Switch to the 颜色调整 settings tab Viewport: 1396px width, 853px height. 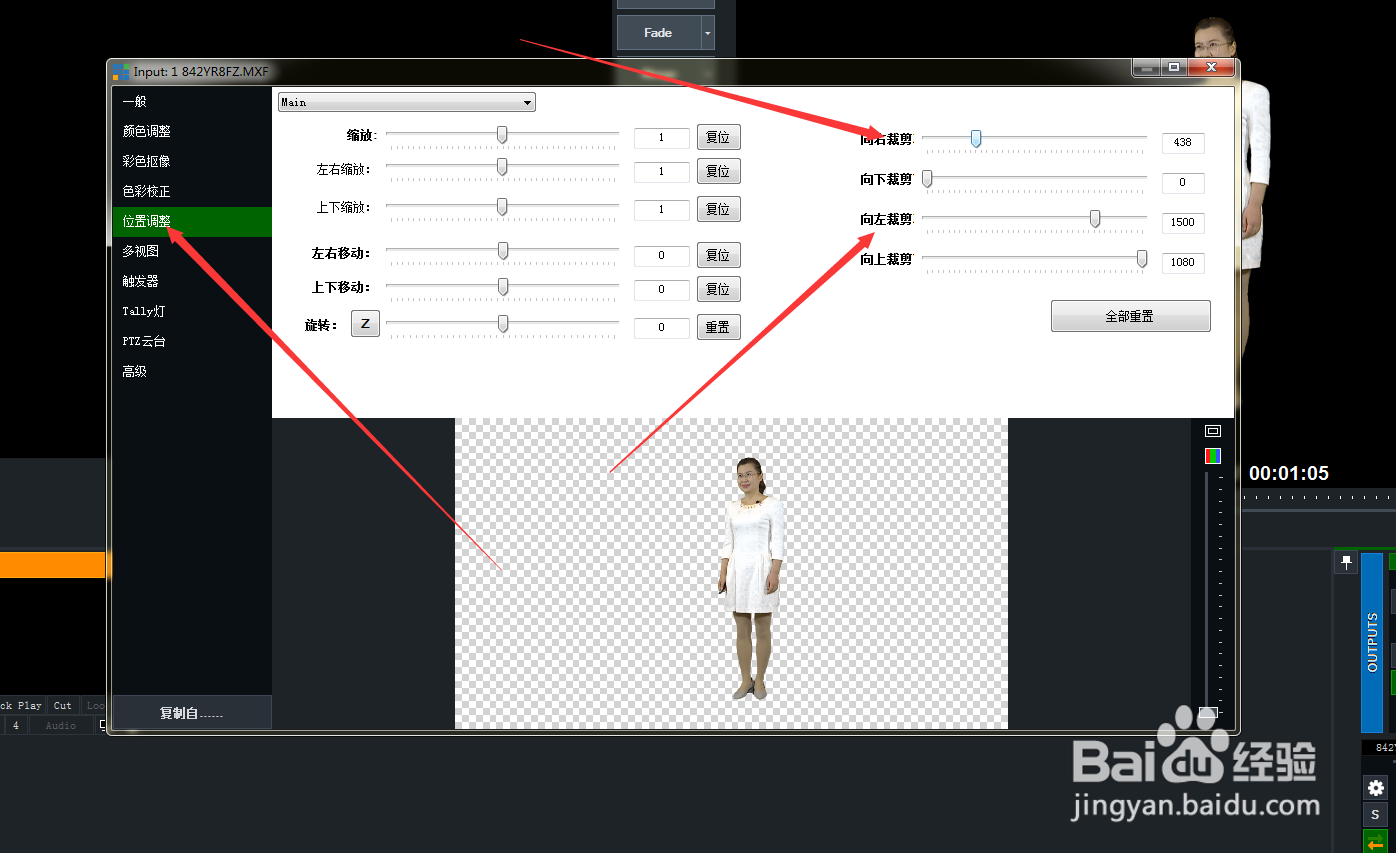(x=149, y=131)
